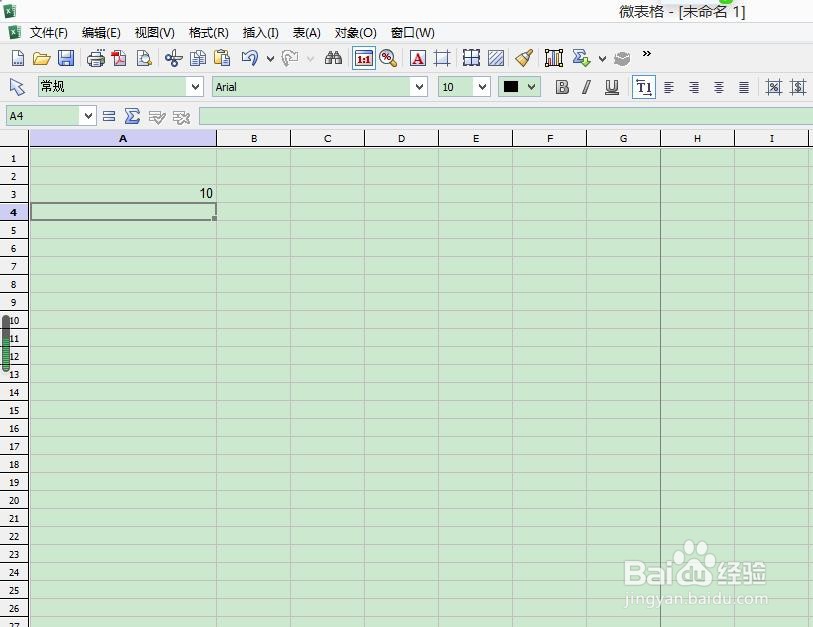Image resolution: width=813 pixels, height=627 pixels.
Task: Undo last action arrow icon
Action: click(x=250, y=58)
